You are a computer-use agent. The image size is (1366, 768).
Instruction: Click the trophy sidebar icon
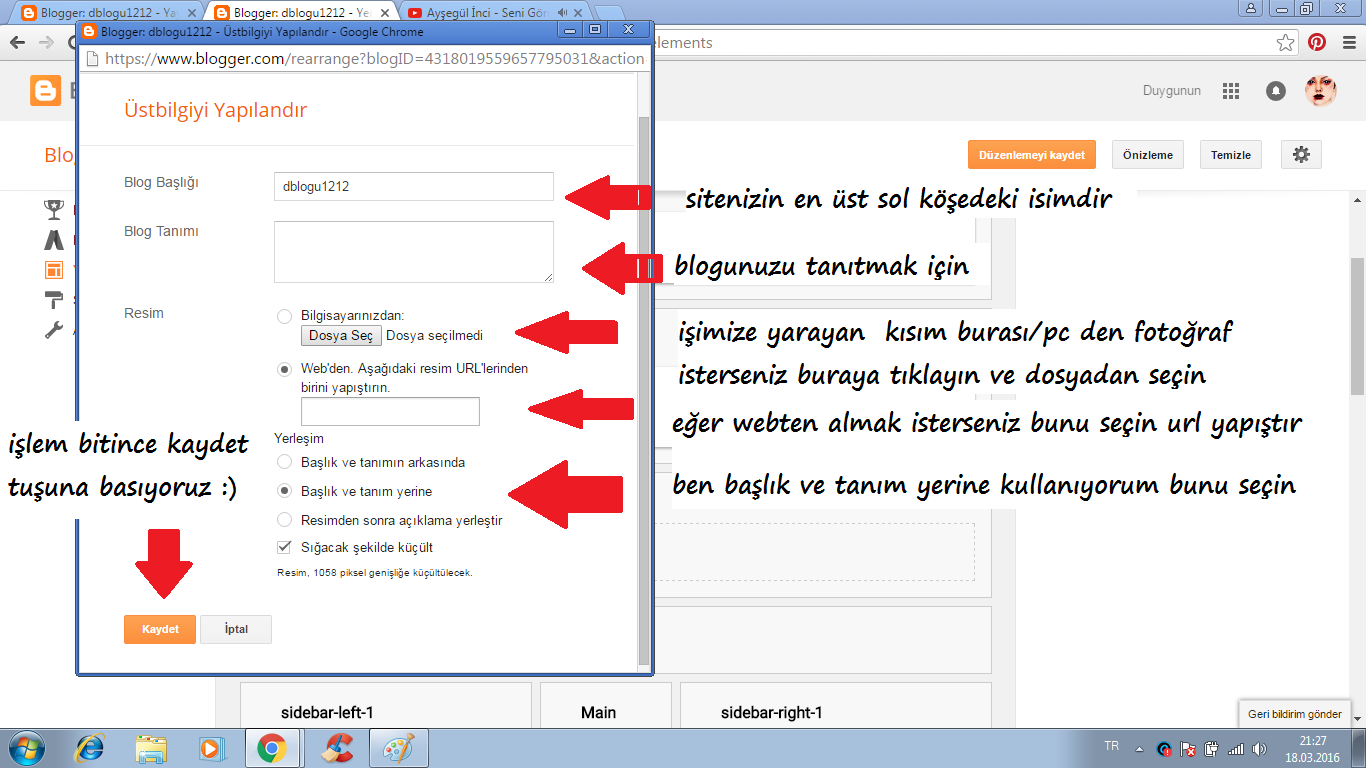(x=54, y=209)
